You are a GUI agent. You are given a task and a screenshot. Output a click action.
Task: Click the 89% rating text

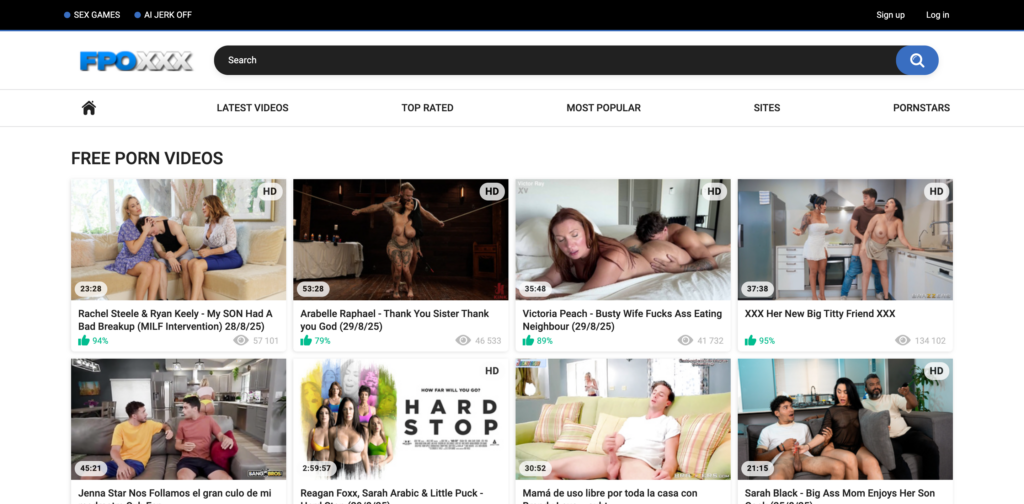click(x=545, y=341)
